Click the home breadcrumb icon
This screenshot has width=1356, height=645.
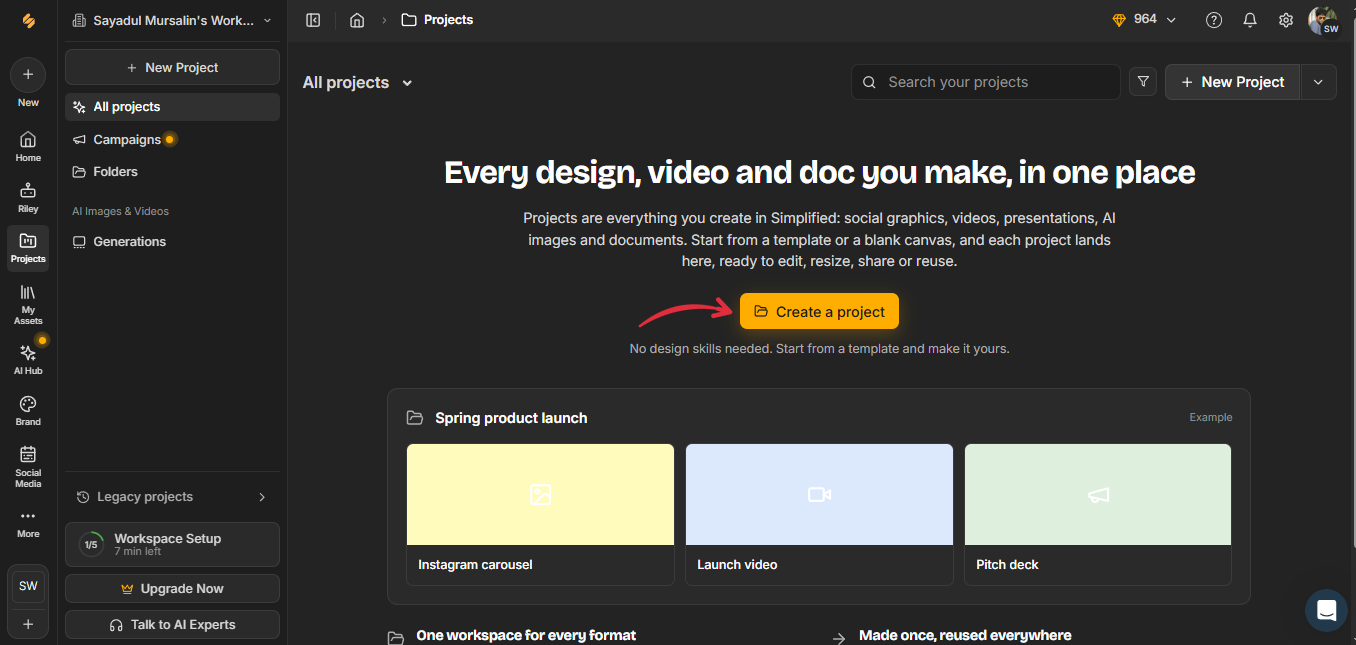coord(357,20)
